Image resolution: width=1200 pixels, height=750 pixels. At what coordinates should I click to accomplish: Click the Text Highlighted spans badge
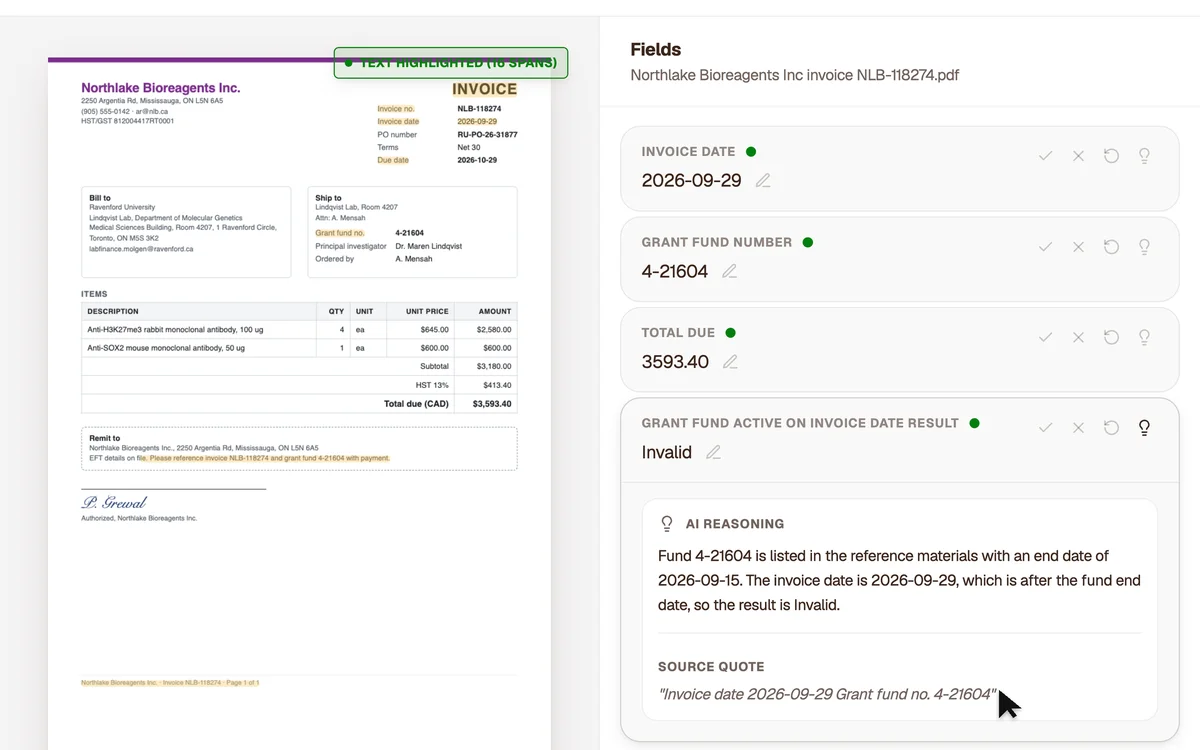(451, 63)
